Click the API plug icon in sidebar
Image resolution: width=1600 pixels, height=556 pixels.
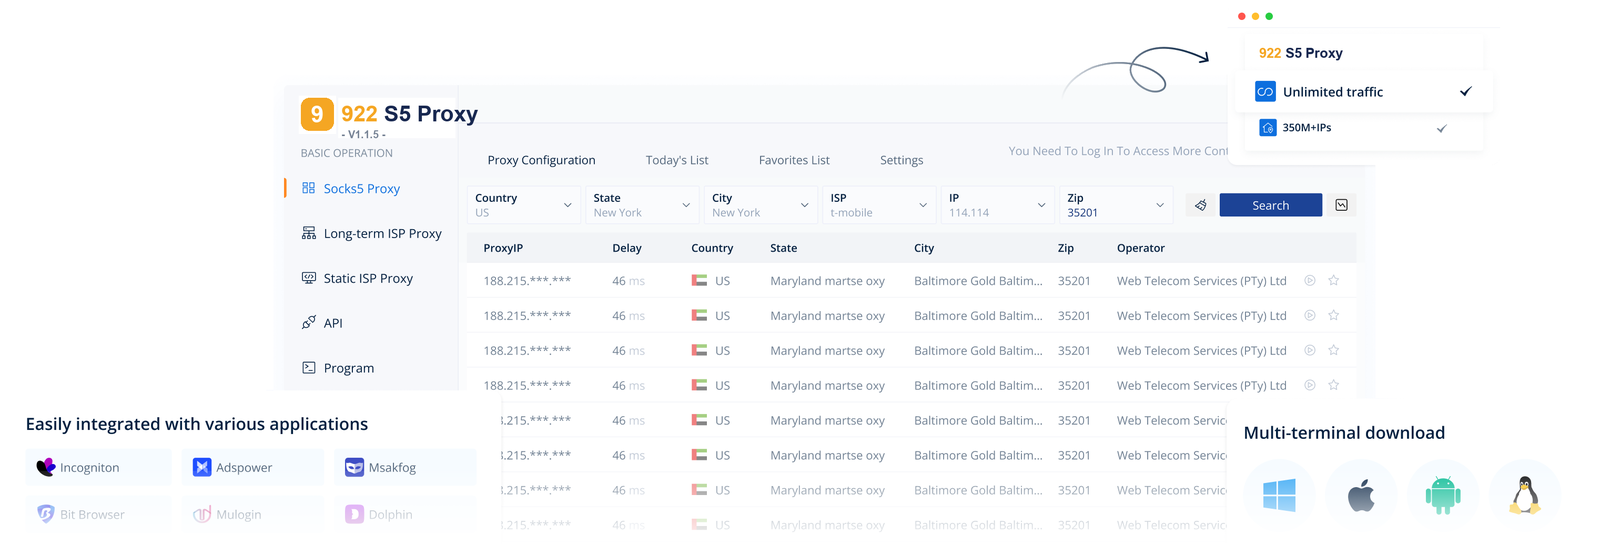(x=309, y=322)
